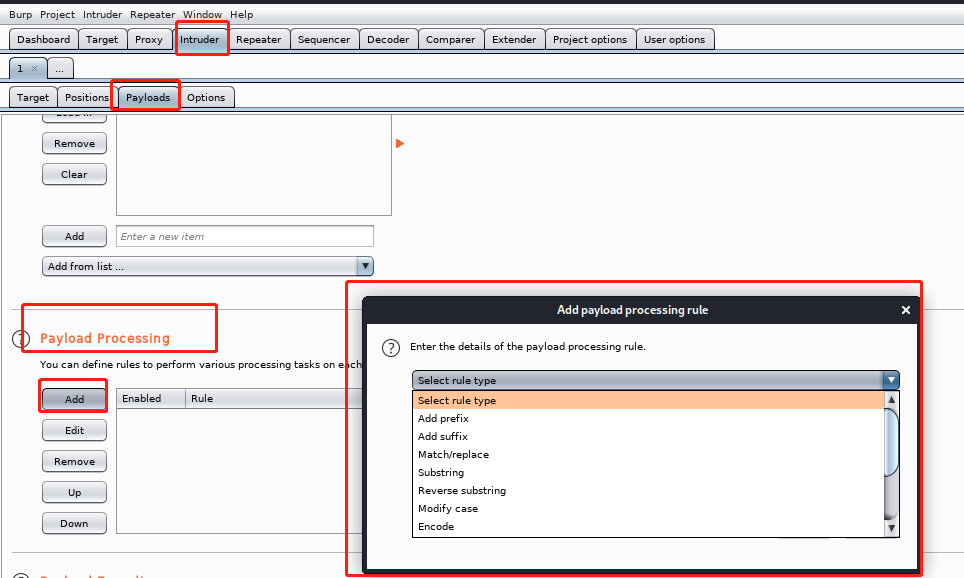Click the orange arrow beside the payload list
The image size is (964, 578).
tap(400, 144)
